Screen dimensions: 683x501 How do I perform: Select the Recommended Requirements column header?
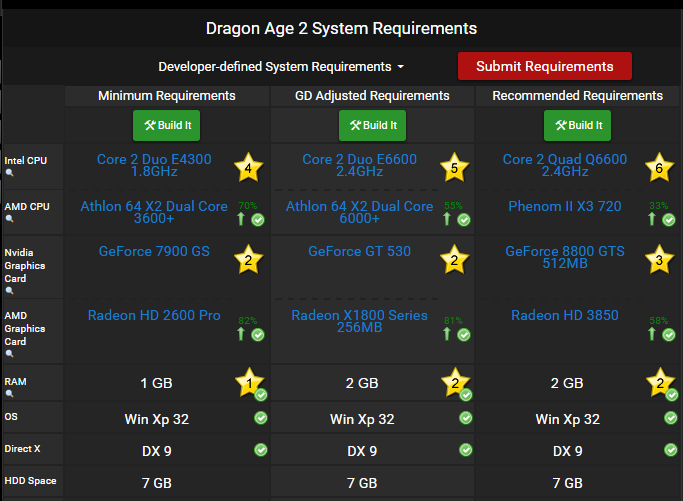point(578,95)
